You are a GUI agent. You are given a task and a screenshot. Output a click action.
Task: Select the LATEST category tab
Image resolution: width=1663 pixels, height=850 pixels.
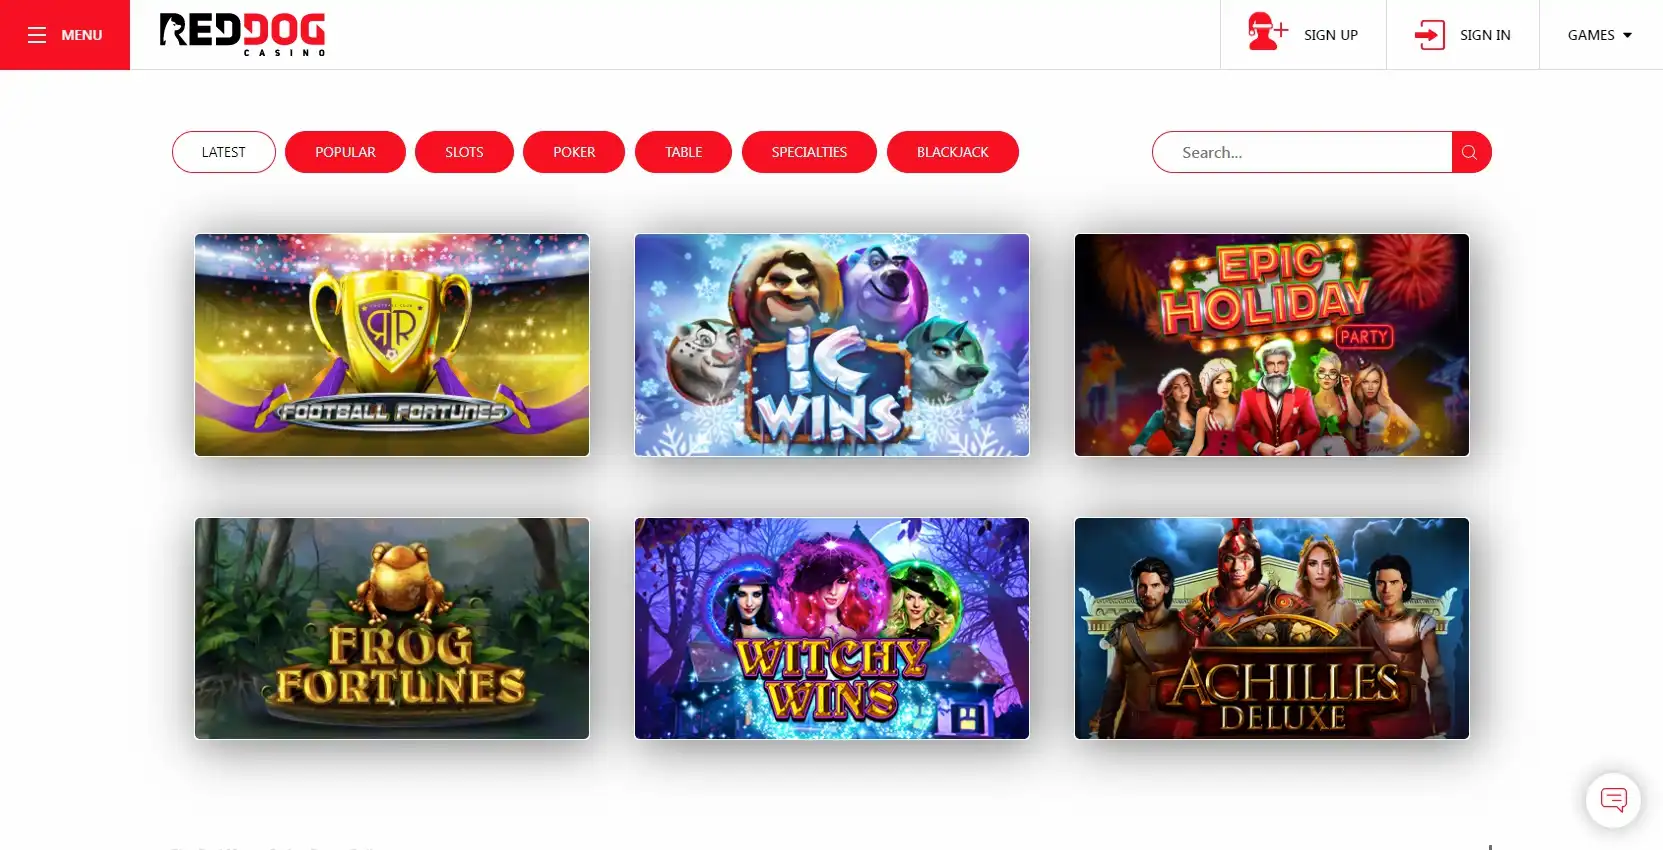pos(224,152)
